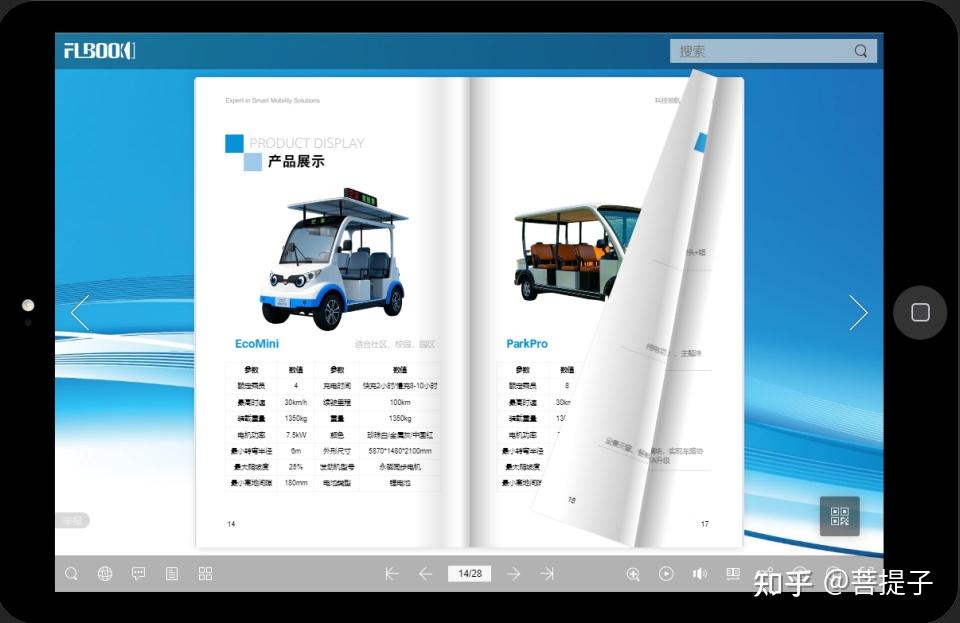Click the '7.5kW' table value
The height and width of the screenshot is (623, 960).
pos(296,435)
